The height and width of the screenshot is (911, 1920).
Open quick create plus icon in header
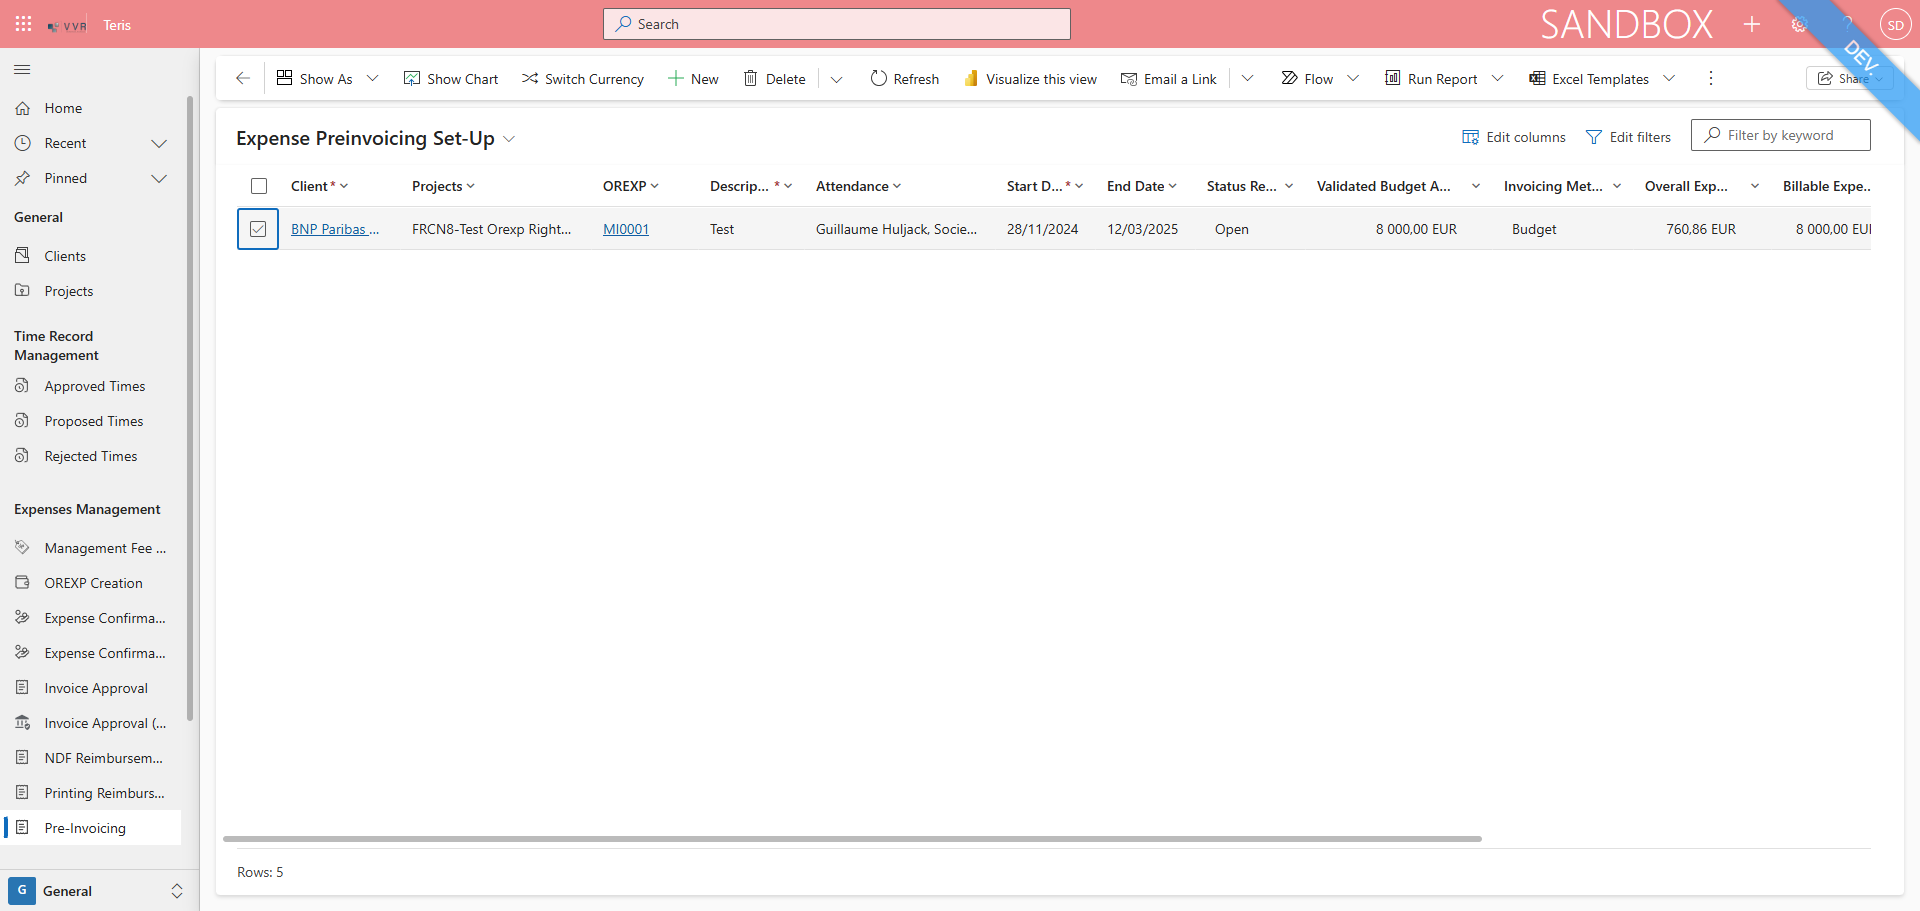(1752, 24)
